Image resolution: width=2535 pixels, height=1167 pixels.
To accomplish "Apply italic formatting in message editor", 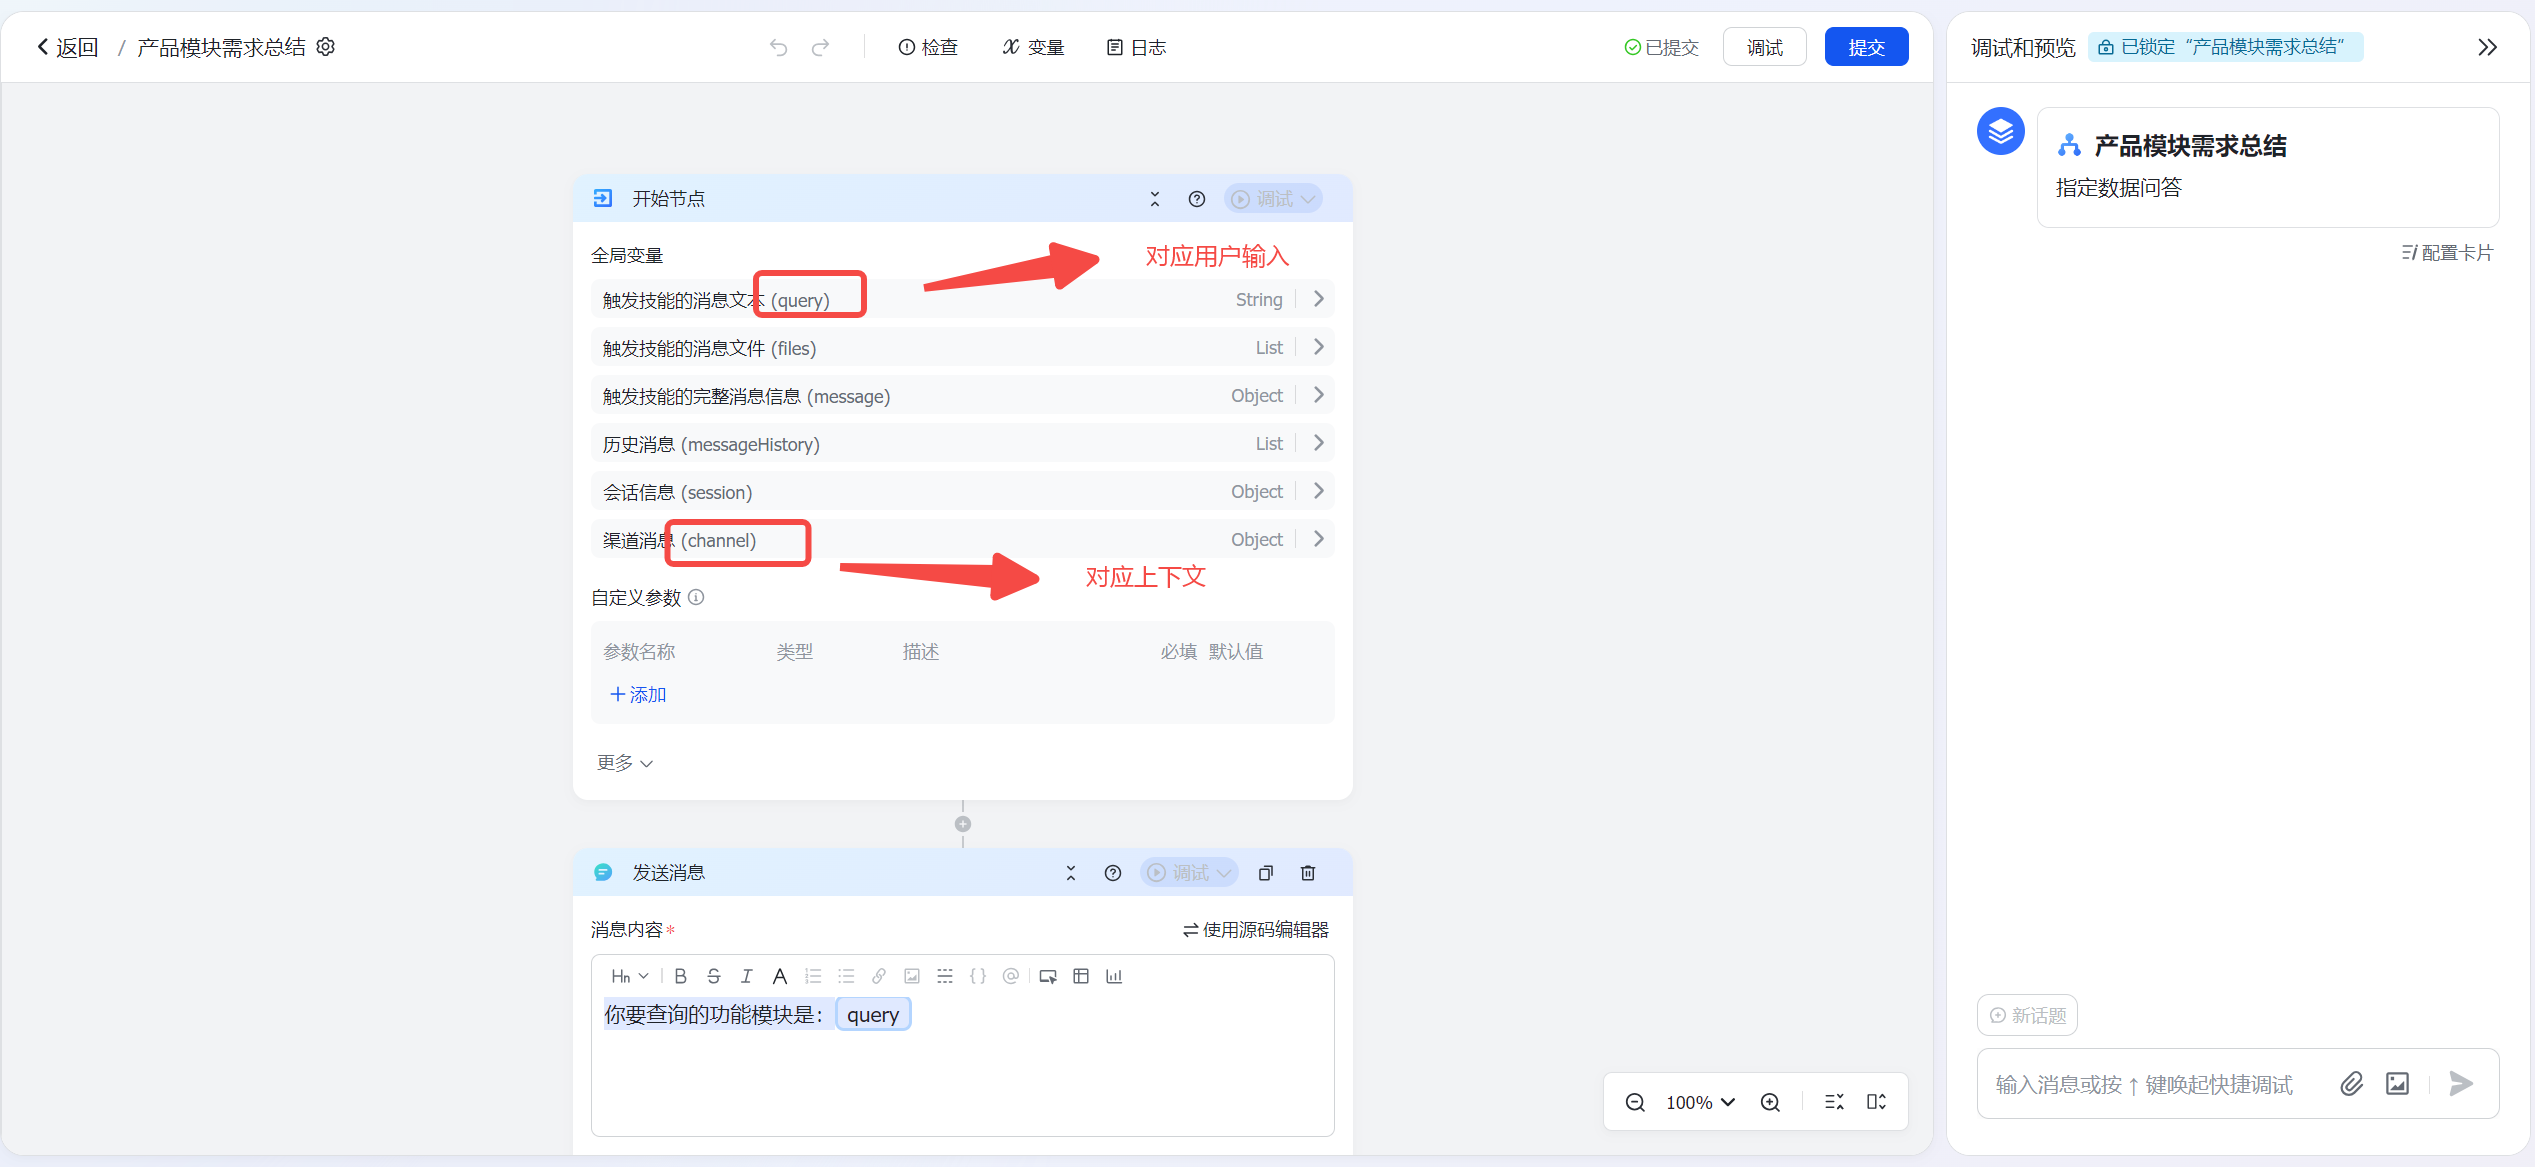I will pos(747,976).
